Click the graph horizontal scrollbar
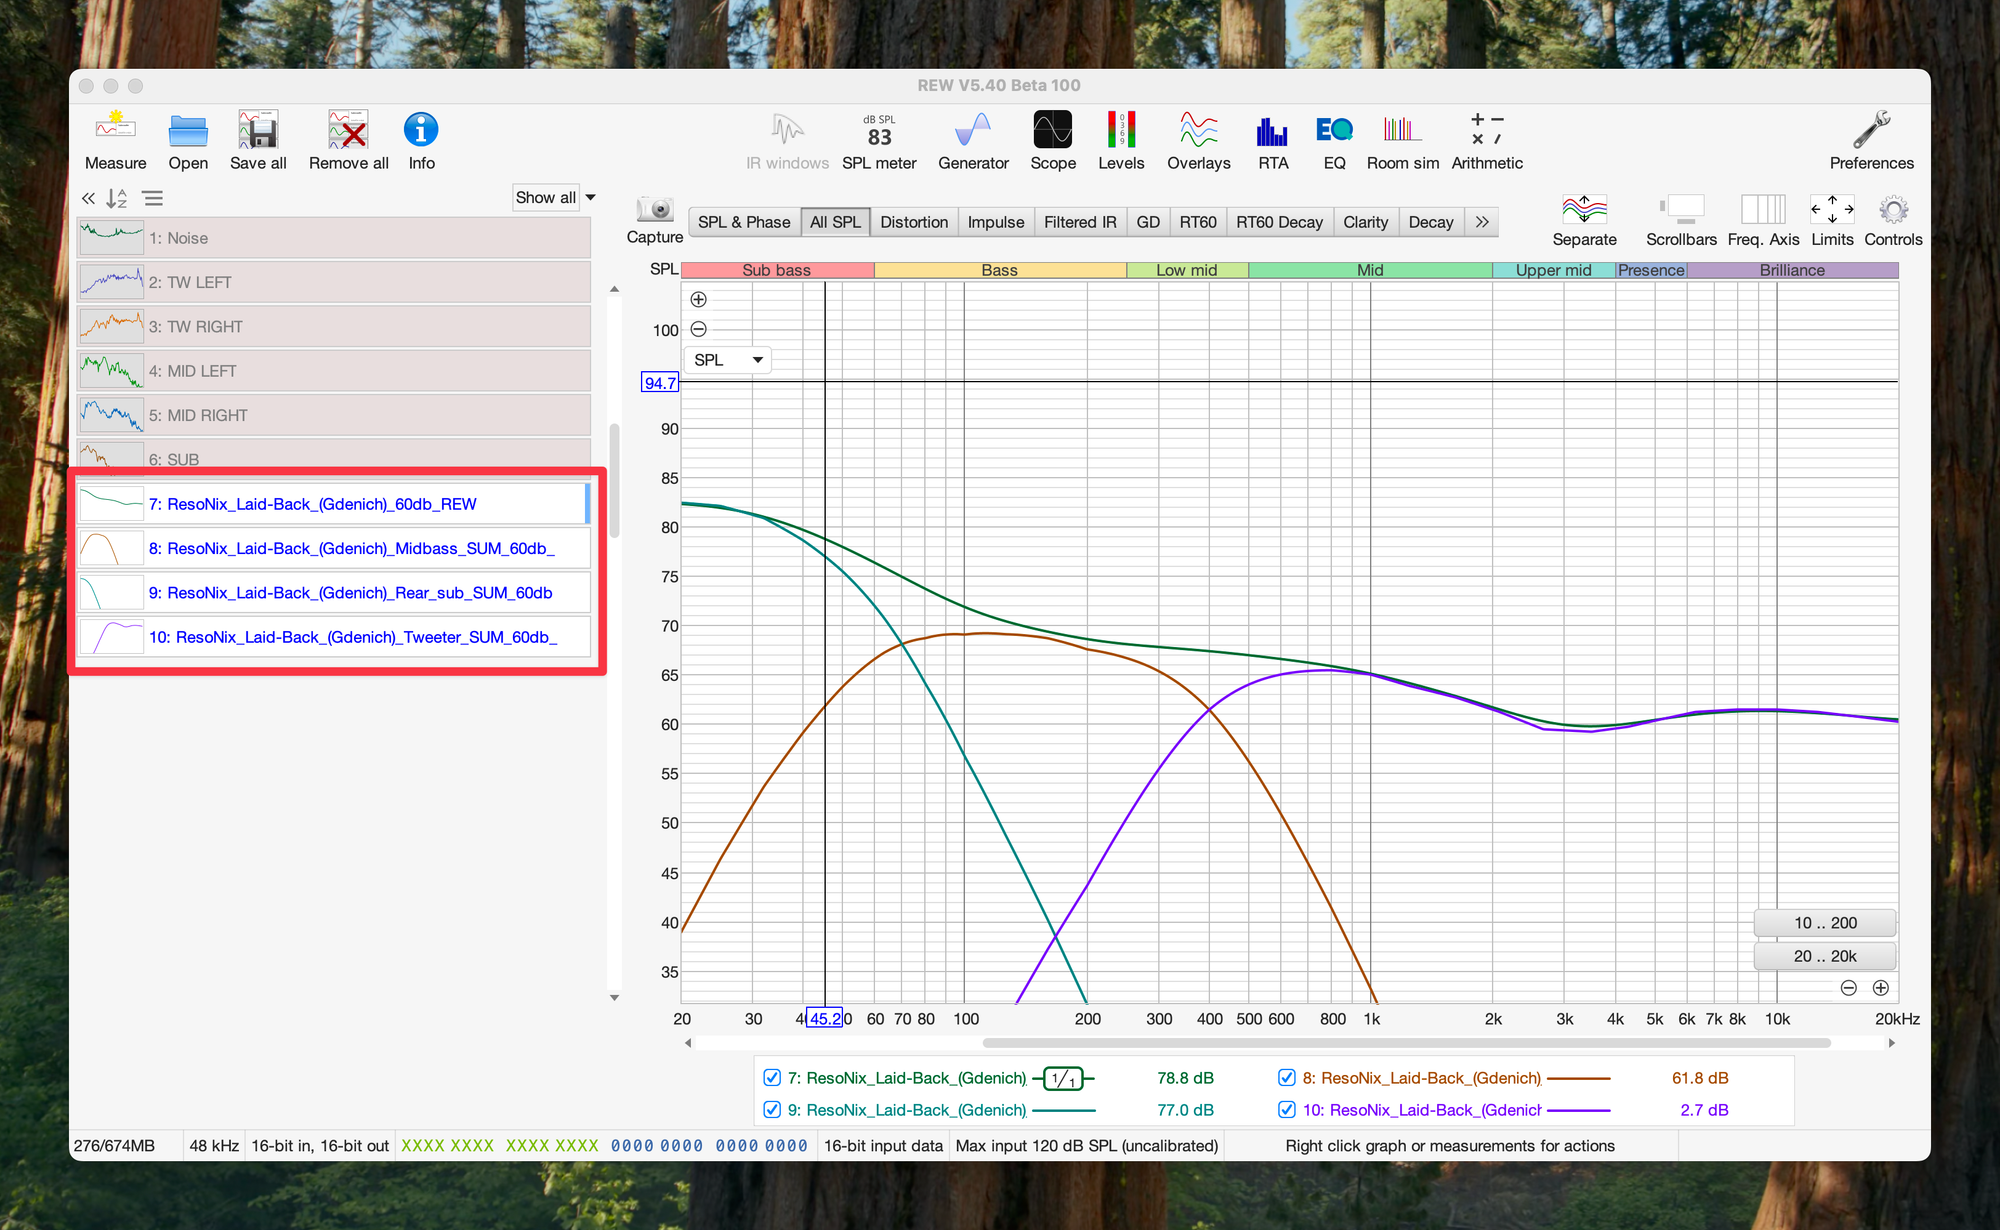This screenshot has width=2000, height=1230. (1405, 1043)
